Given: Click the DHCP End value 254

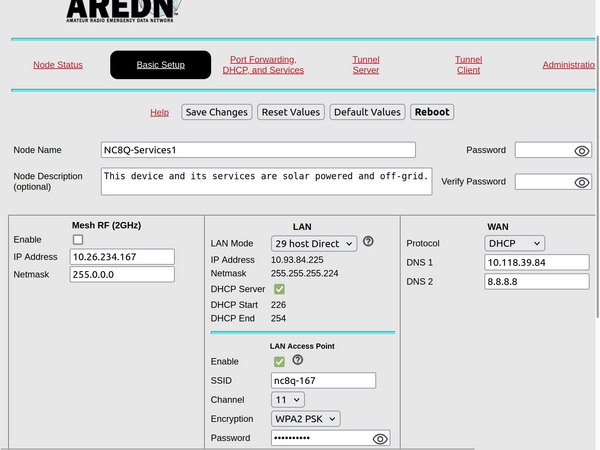Looking at the screenshot, I should click(x=278, y=318).
